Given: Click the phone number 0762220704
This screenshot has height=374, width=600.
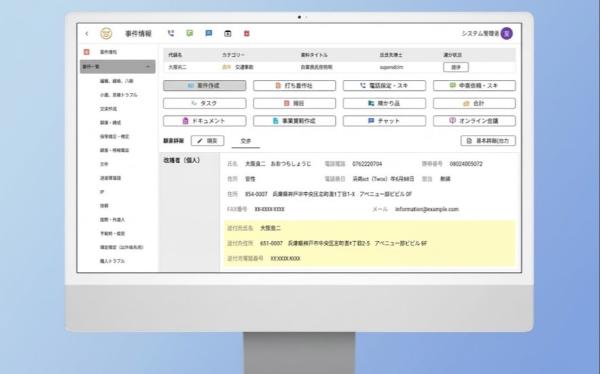Looking at the screenshot, I should pos(367,164).
